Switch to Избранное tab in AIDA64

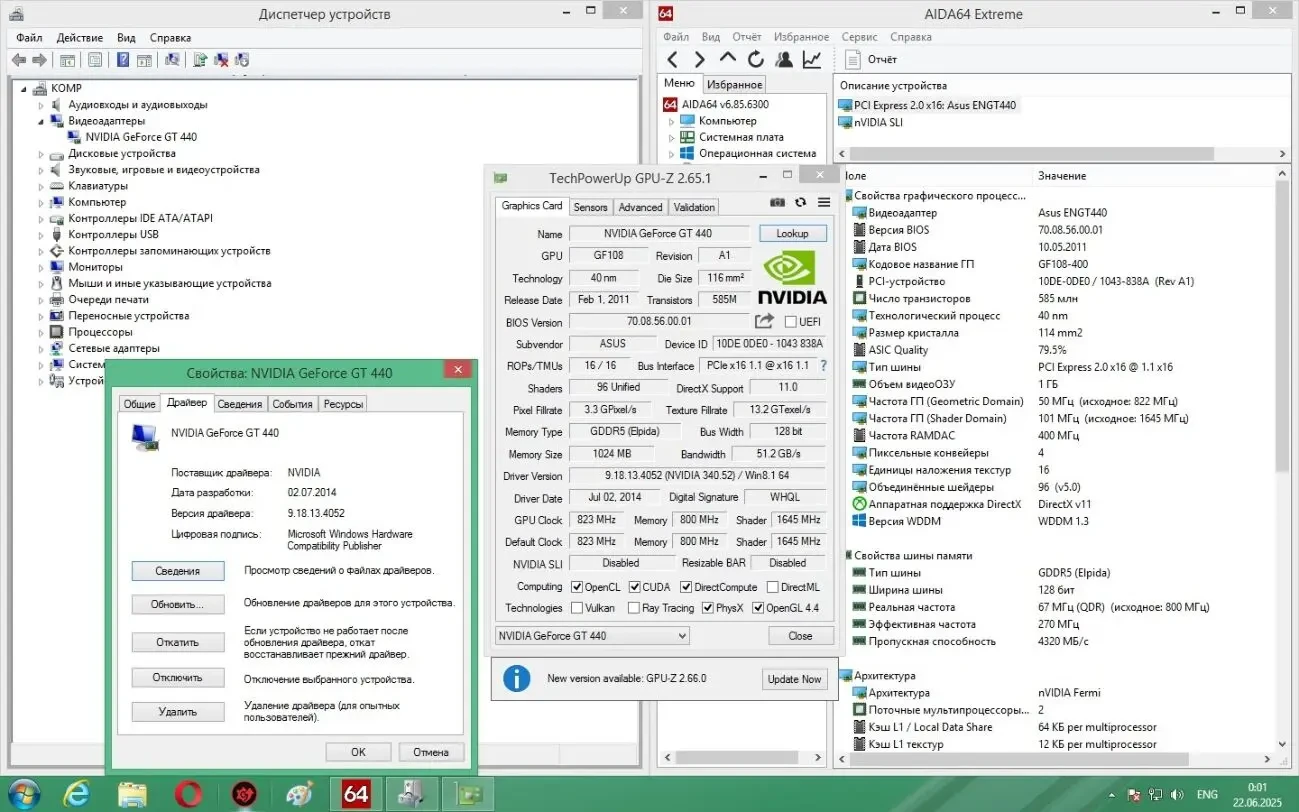click(x=734, y=85)
